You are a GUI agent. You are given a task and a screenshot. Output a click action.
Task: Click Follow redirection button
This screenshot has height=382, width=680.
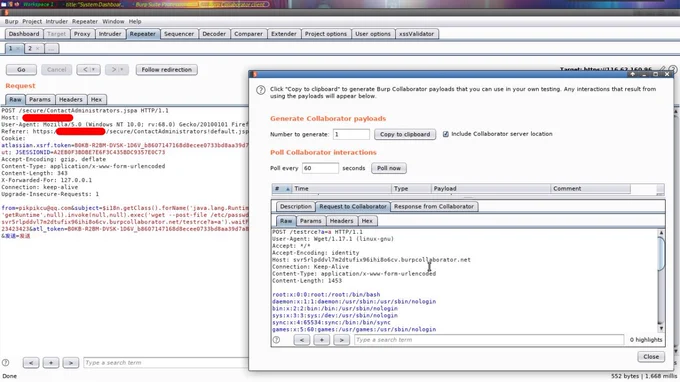[x=167, y=69]
